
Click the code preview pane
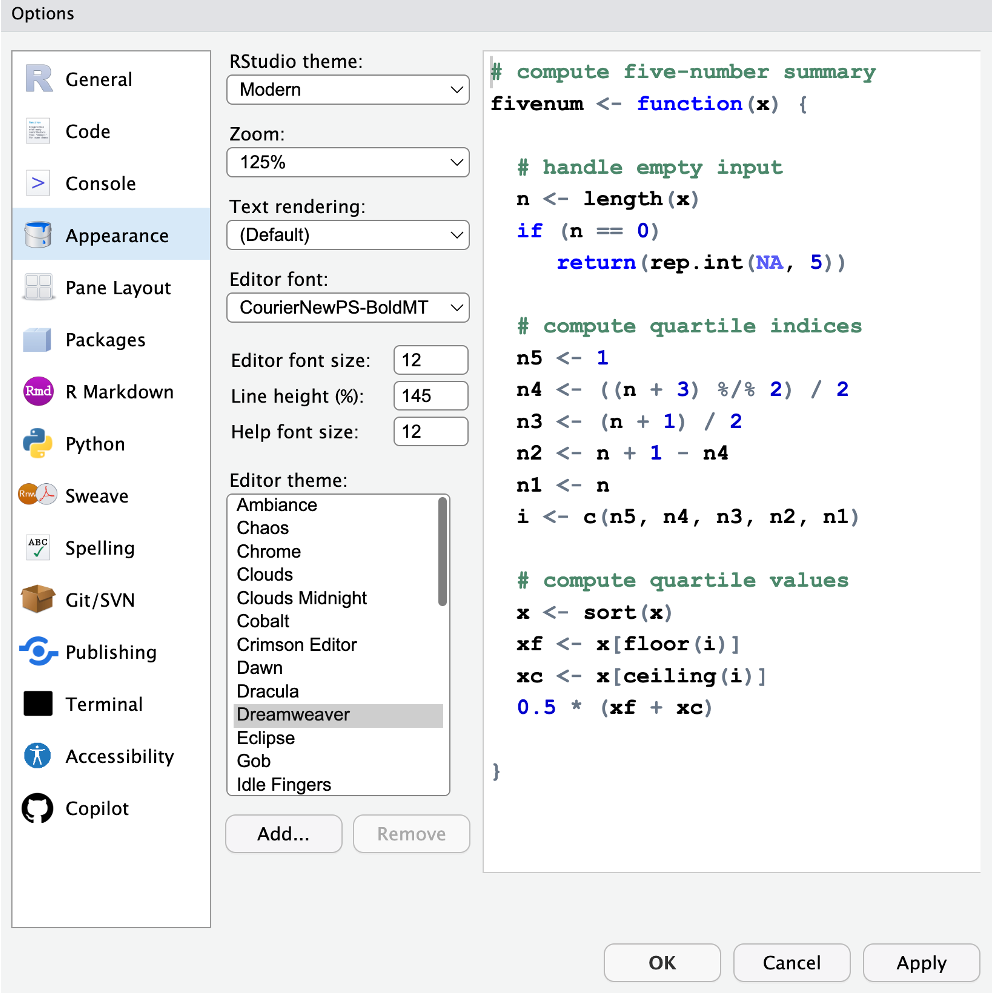pos(732,462)
